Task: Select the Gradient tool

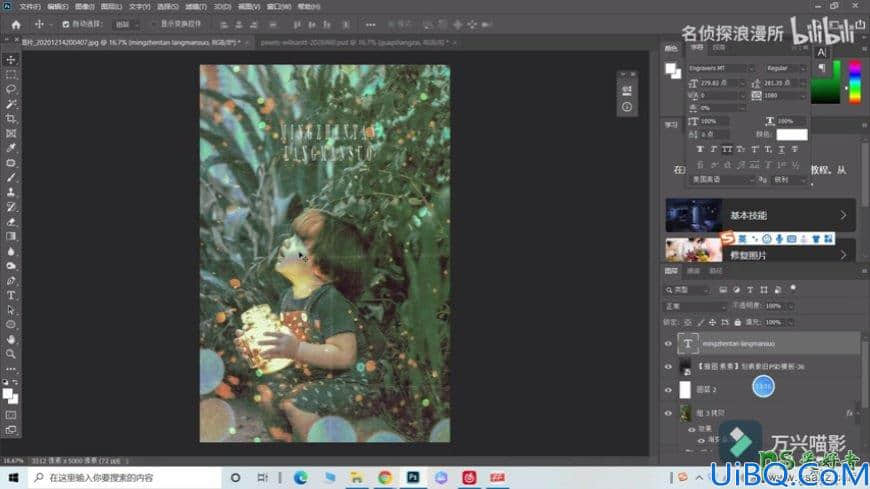Action: pyautogui.click(x=11, y=236)
